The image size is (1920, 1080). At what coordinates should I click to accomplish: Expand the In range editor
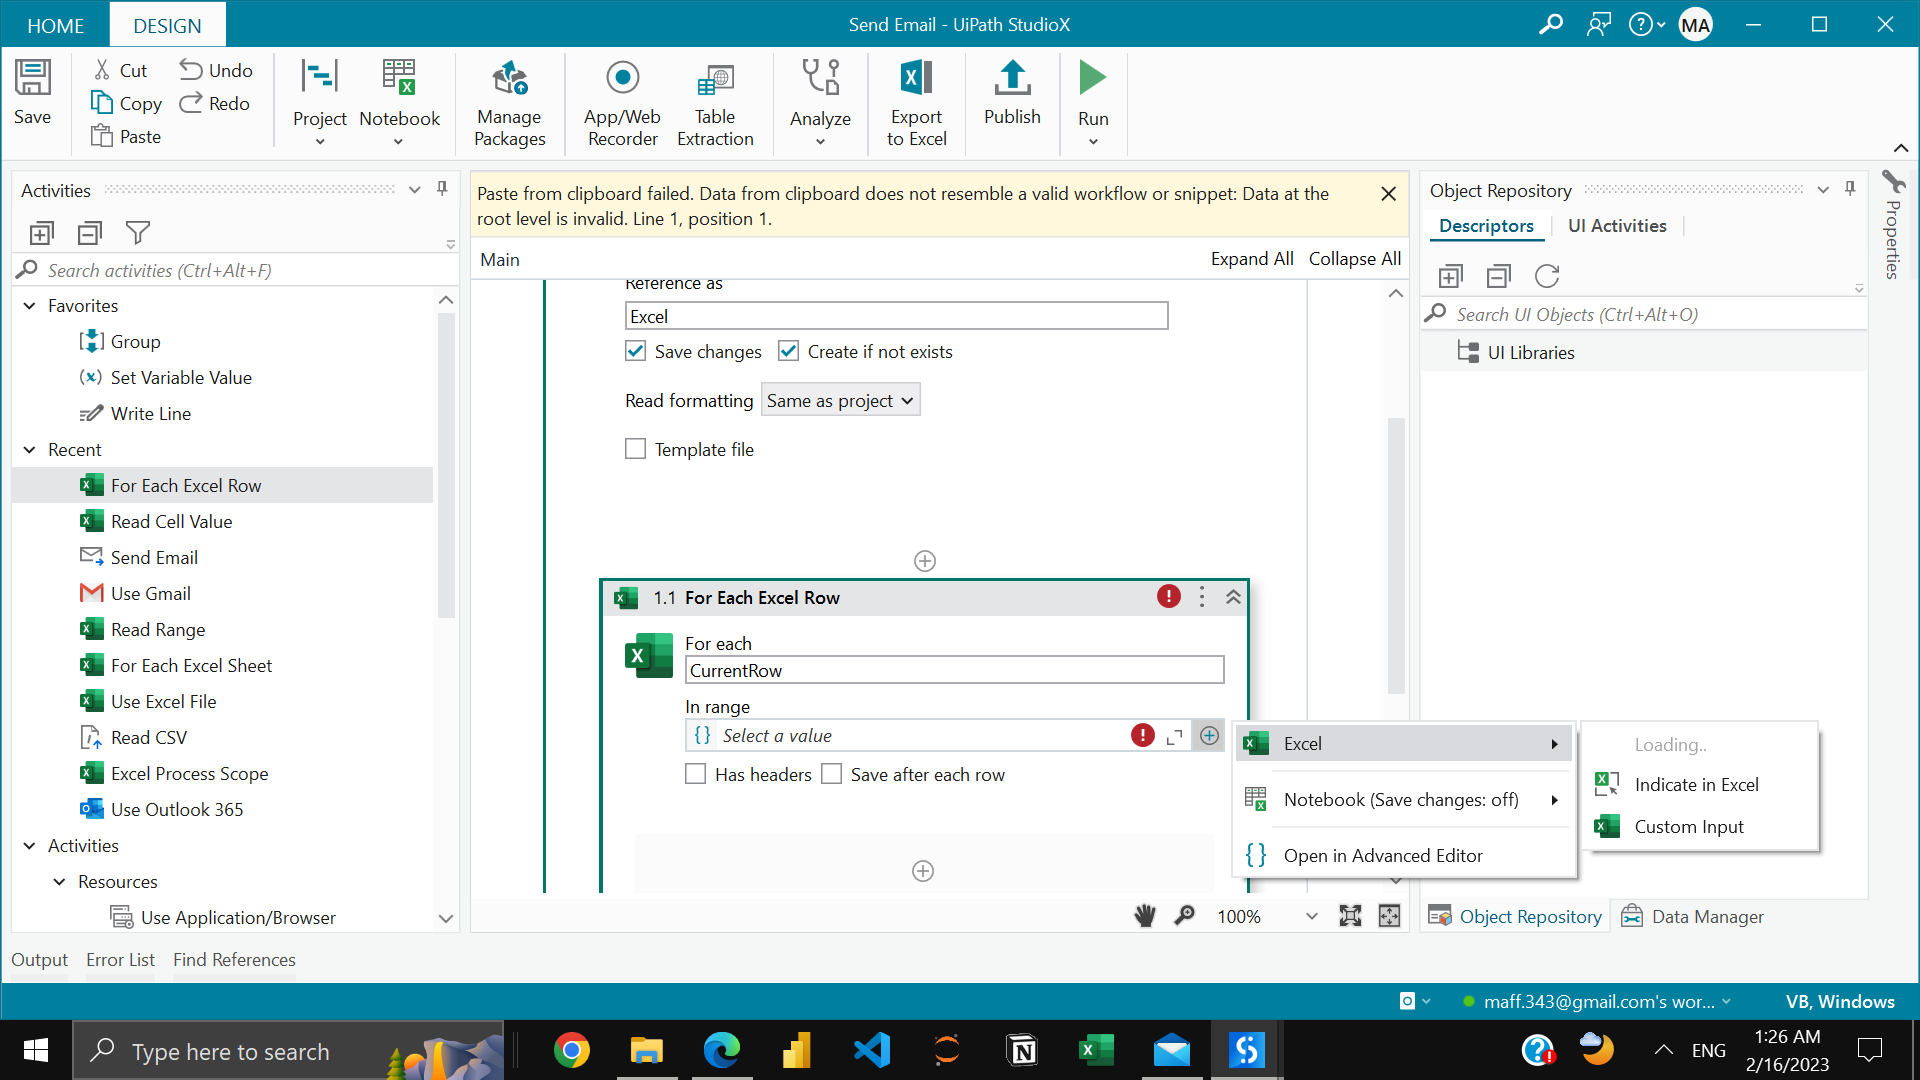tap(1174, 736)
